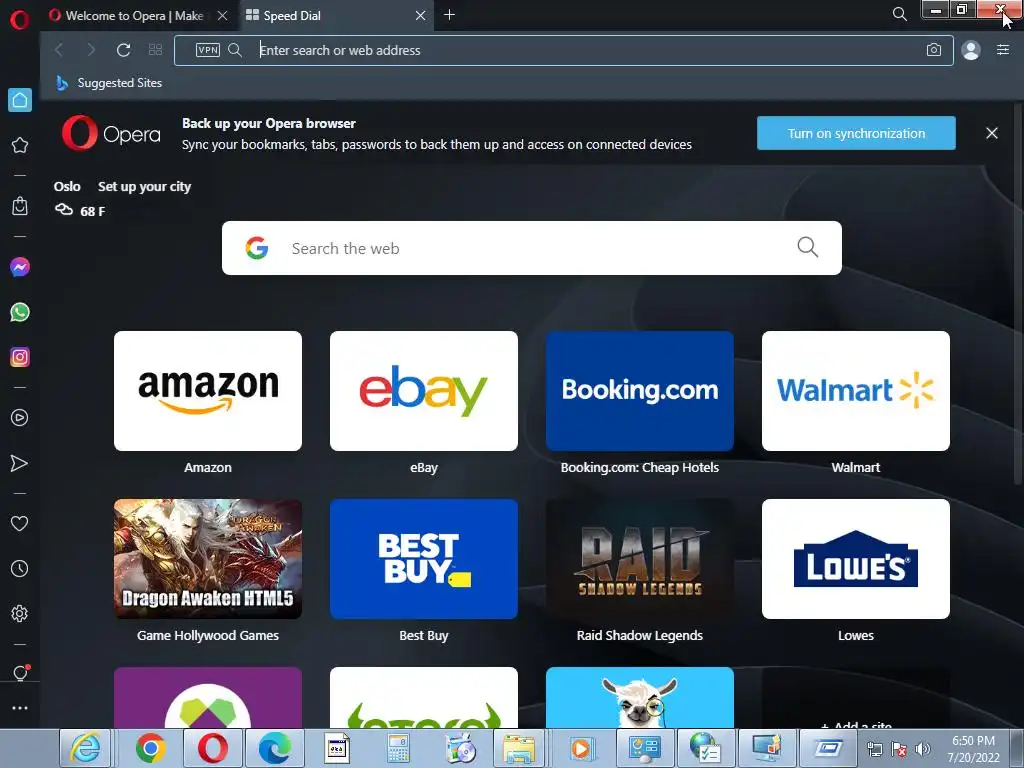Open the Lowes speed dial tile
1024x768 pixels.
[856, 559]
